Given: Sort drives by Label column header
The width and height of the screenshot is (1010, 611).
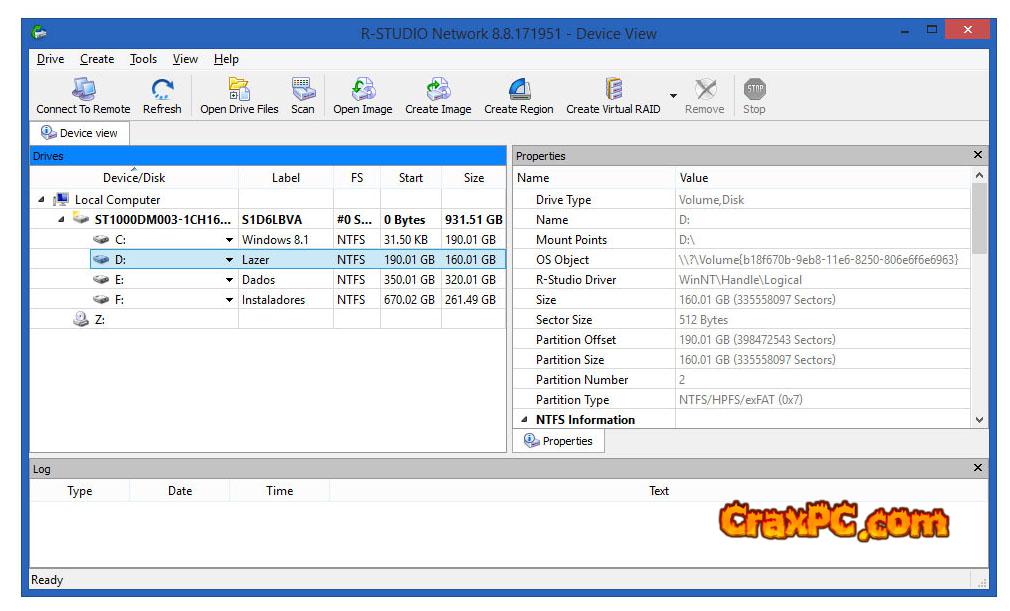Looking at the screenshot, I should 285,178.
